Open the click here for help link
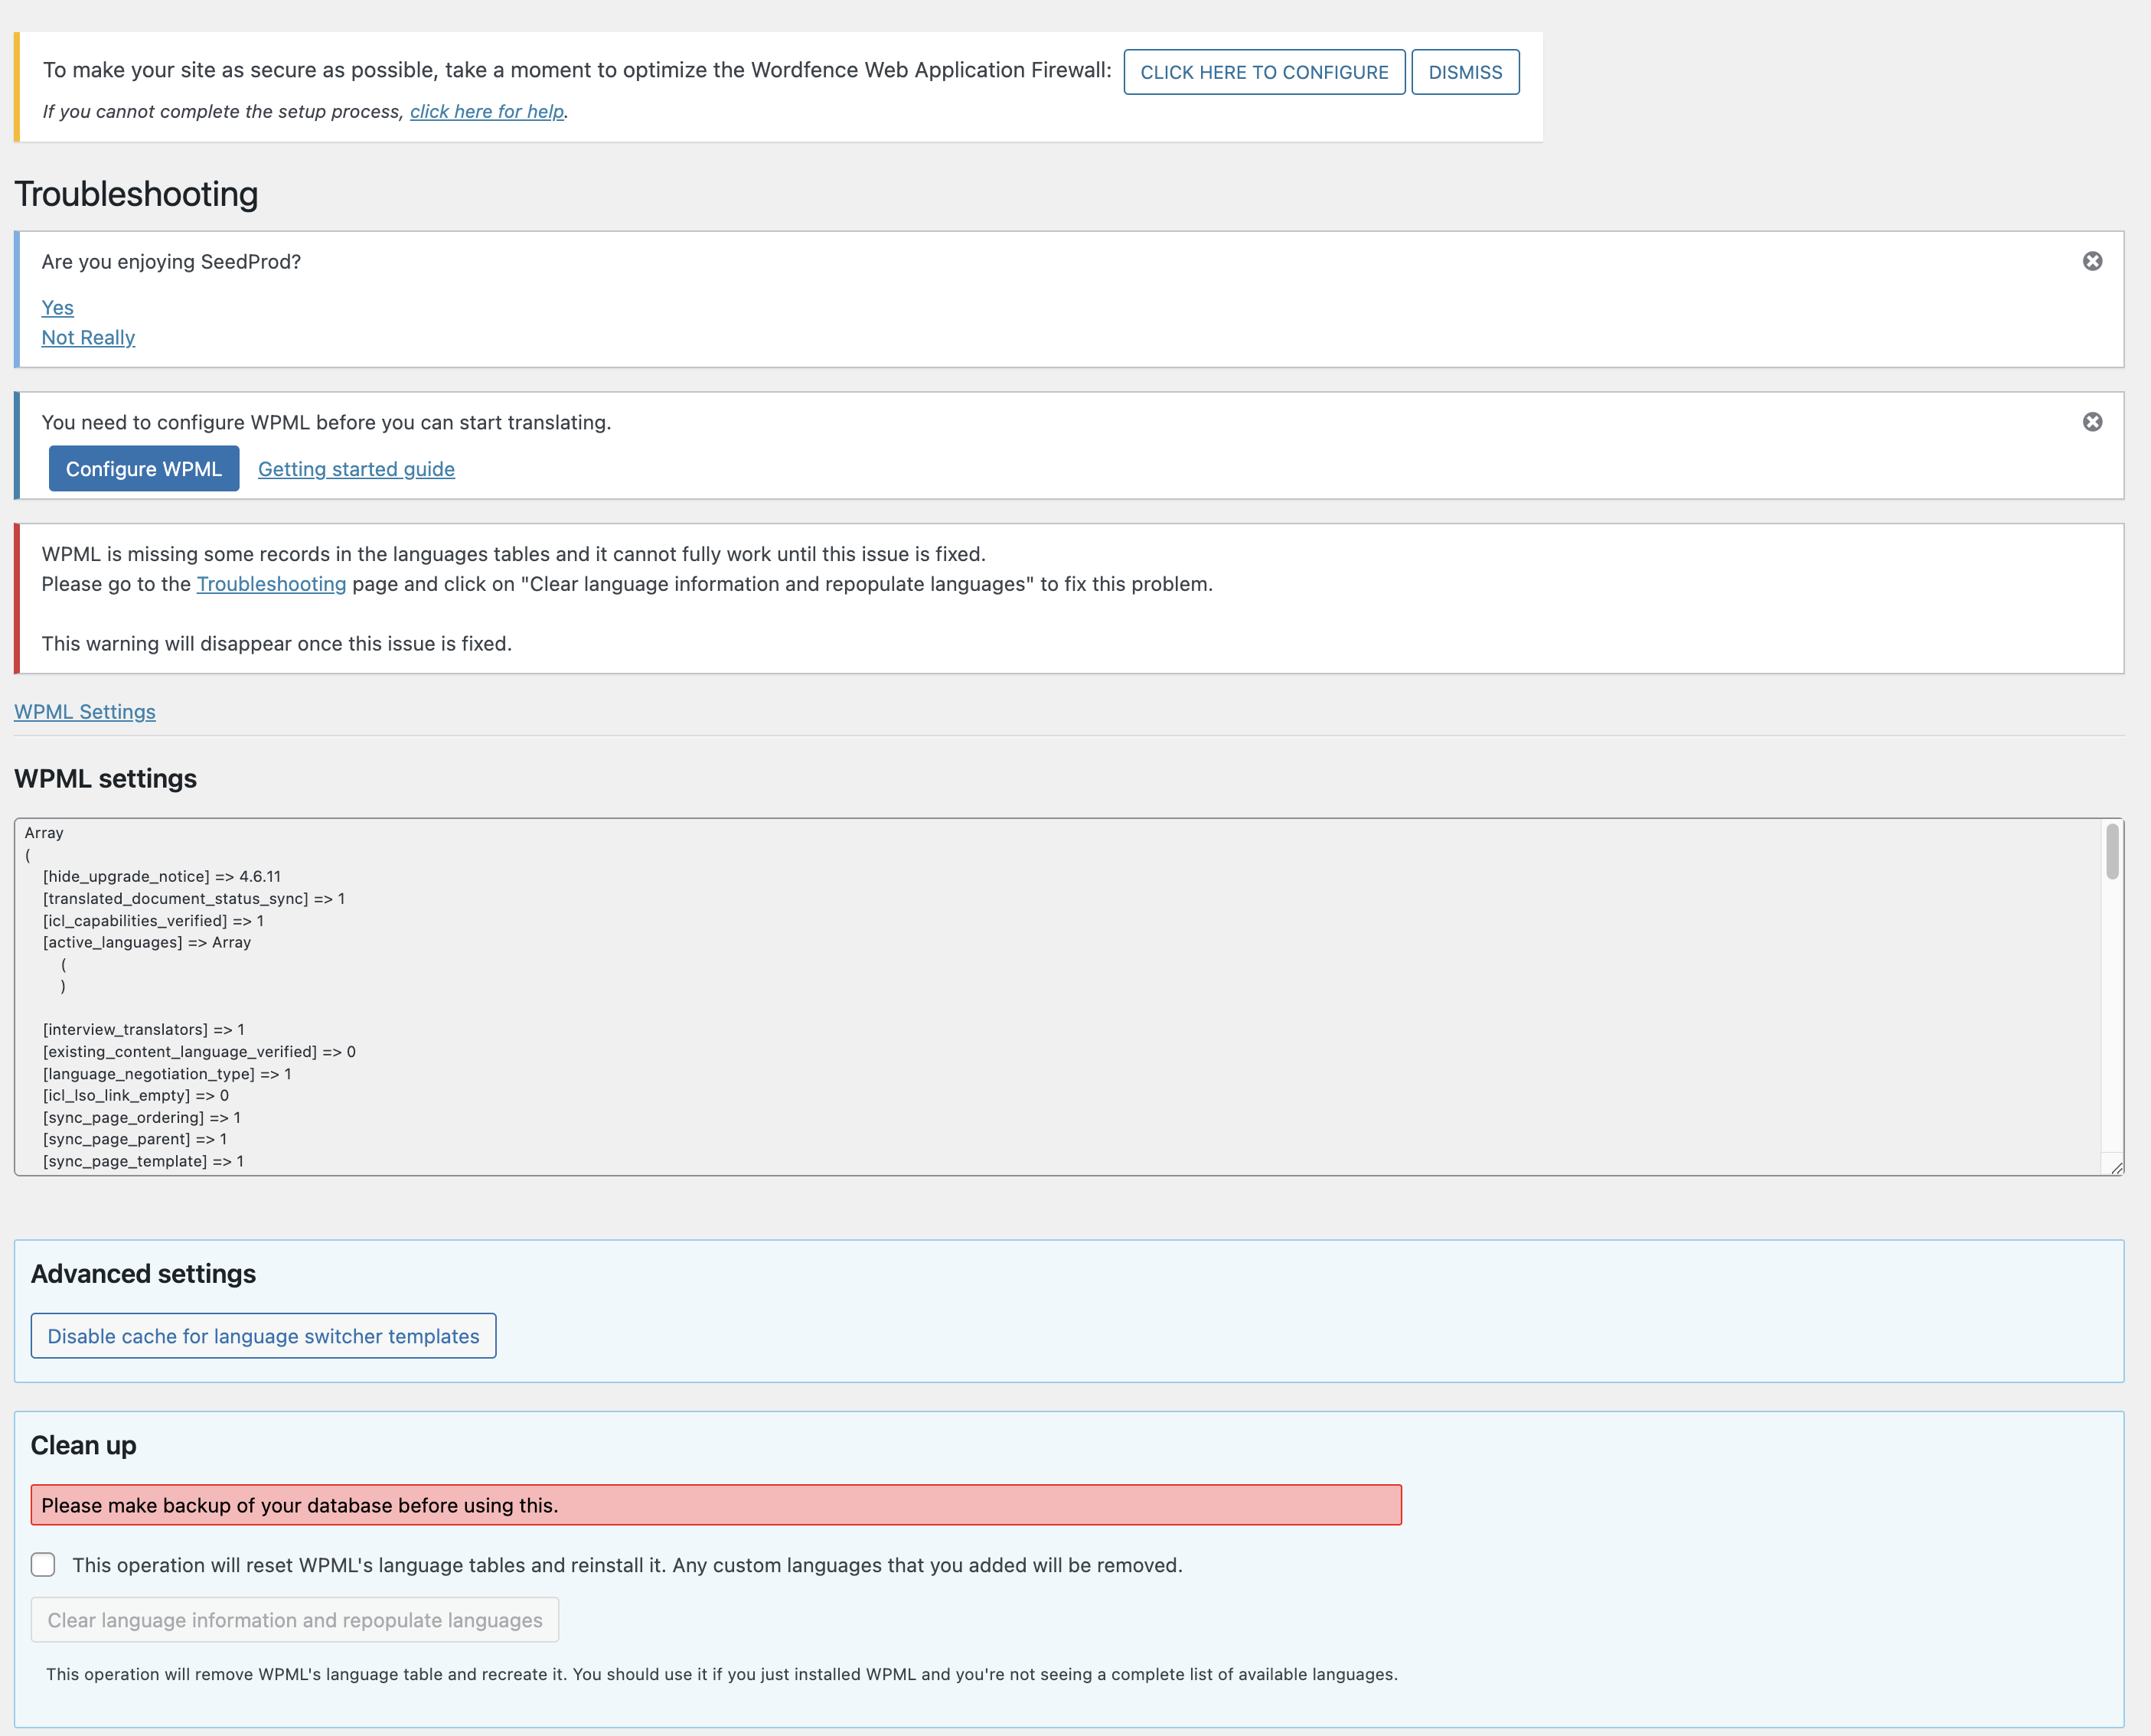 pos(487,111)
